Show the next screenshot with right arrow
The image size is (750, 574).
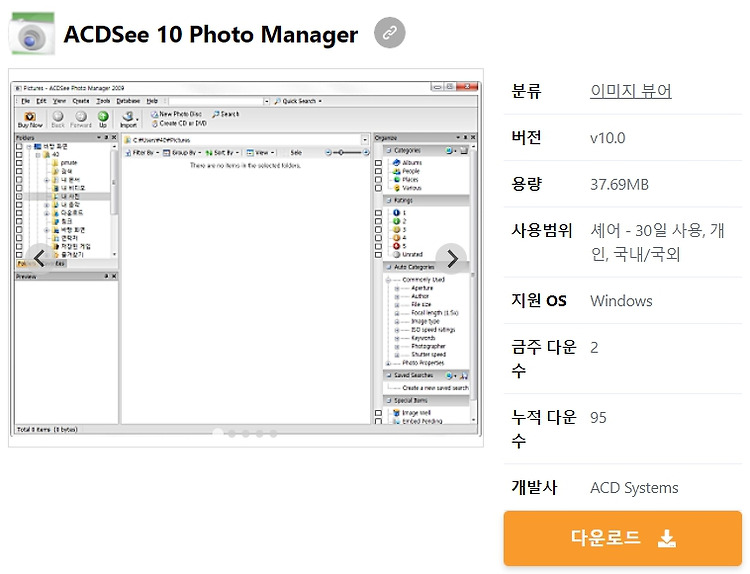point(452,259)
